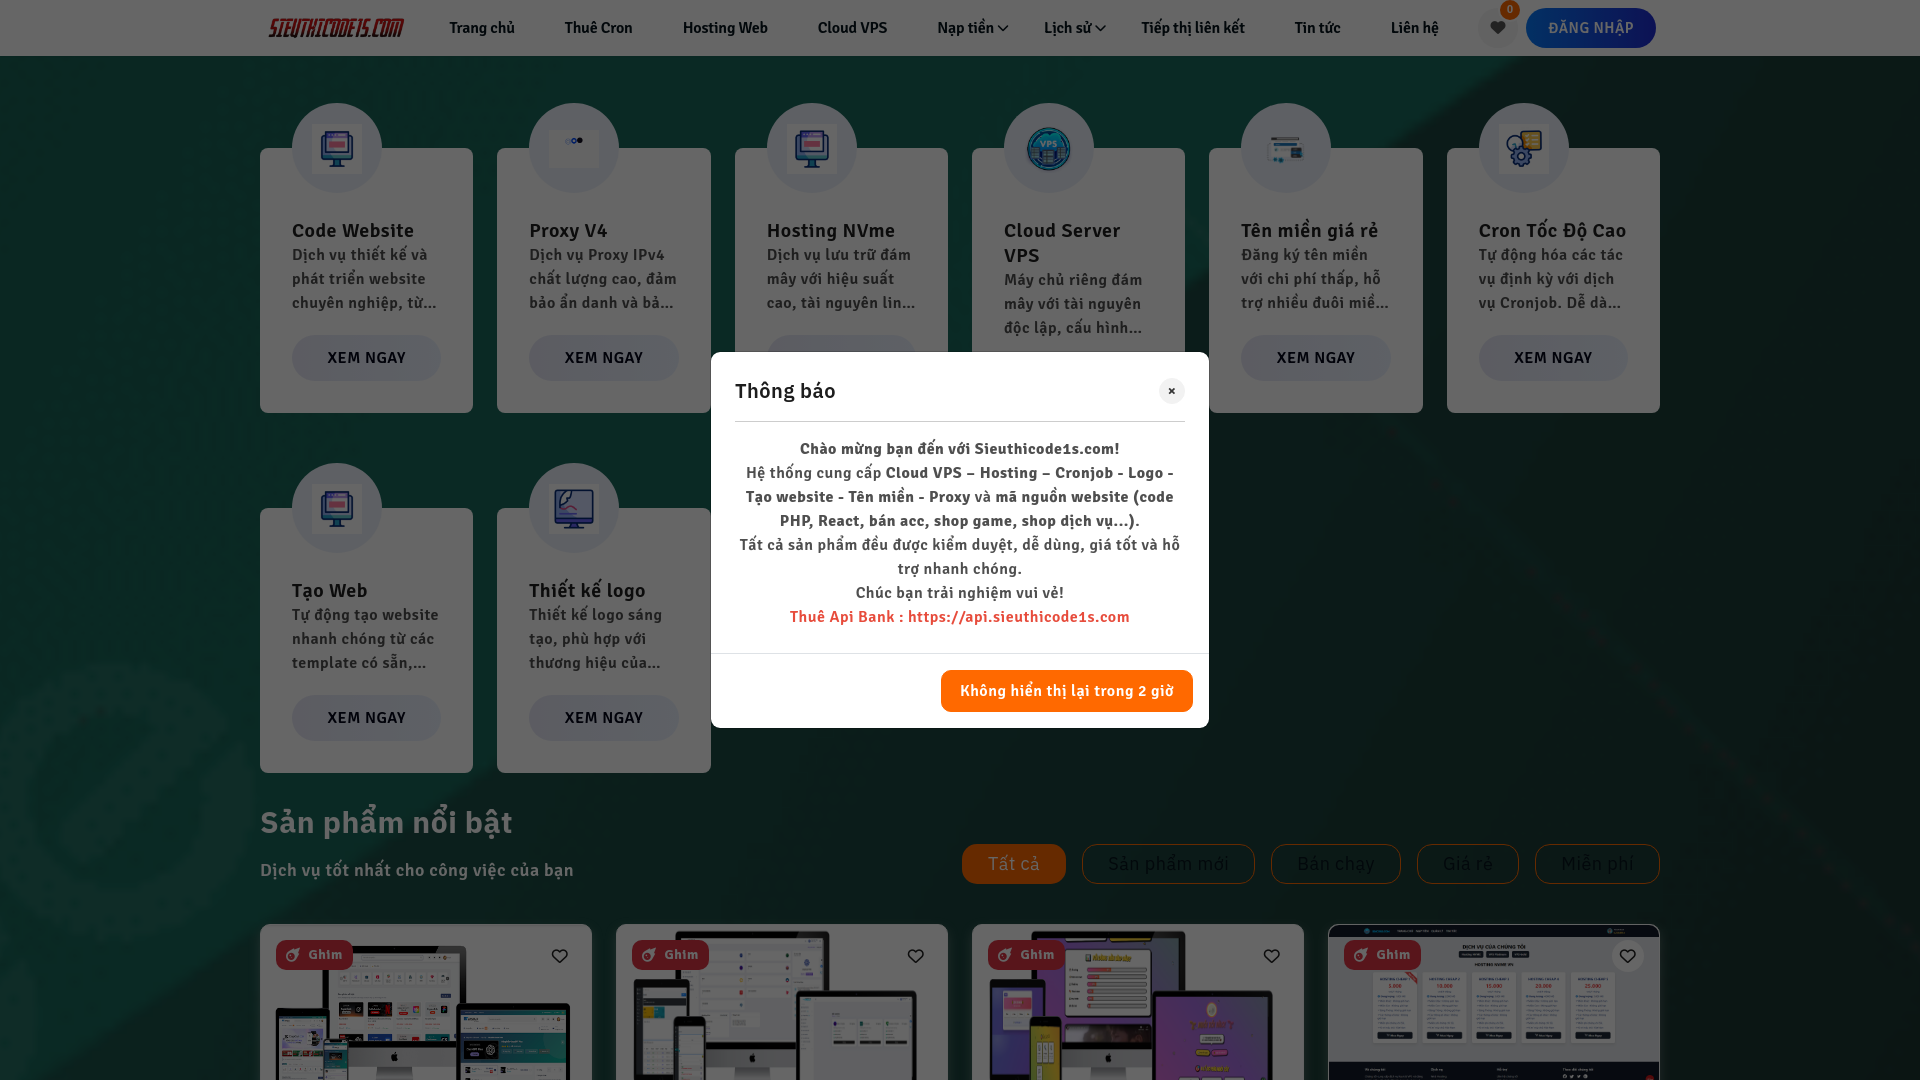Open Cloud VPS menu item

tap(852, 28)
